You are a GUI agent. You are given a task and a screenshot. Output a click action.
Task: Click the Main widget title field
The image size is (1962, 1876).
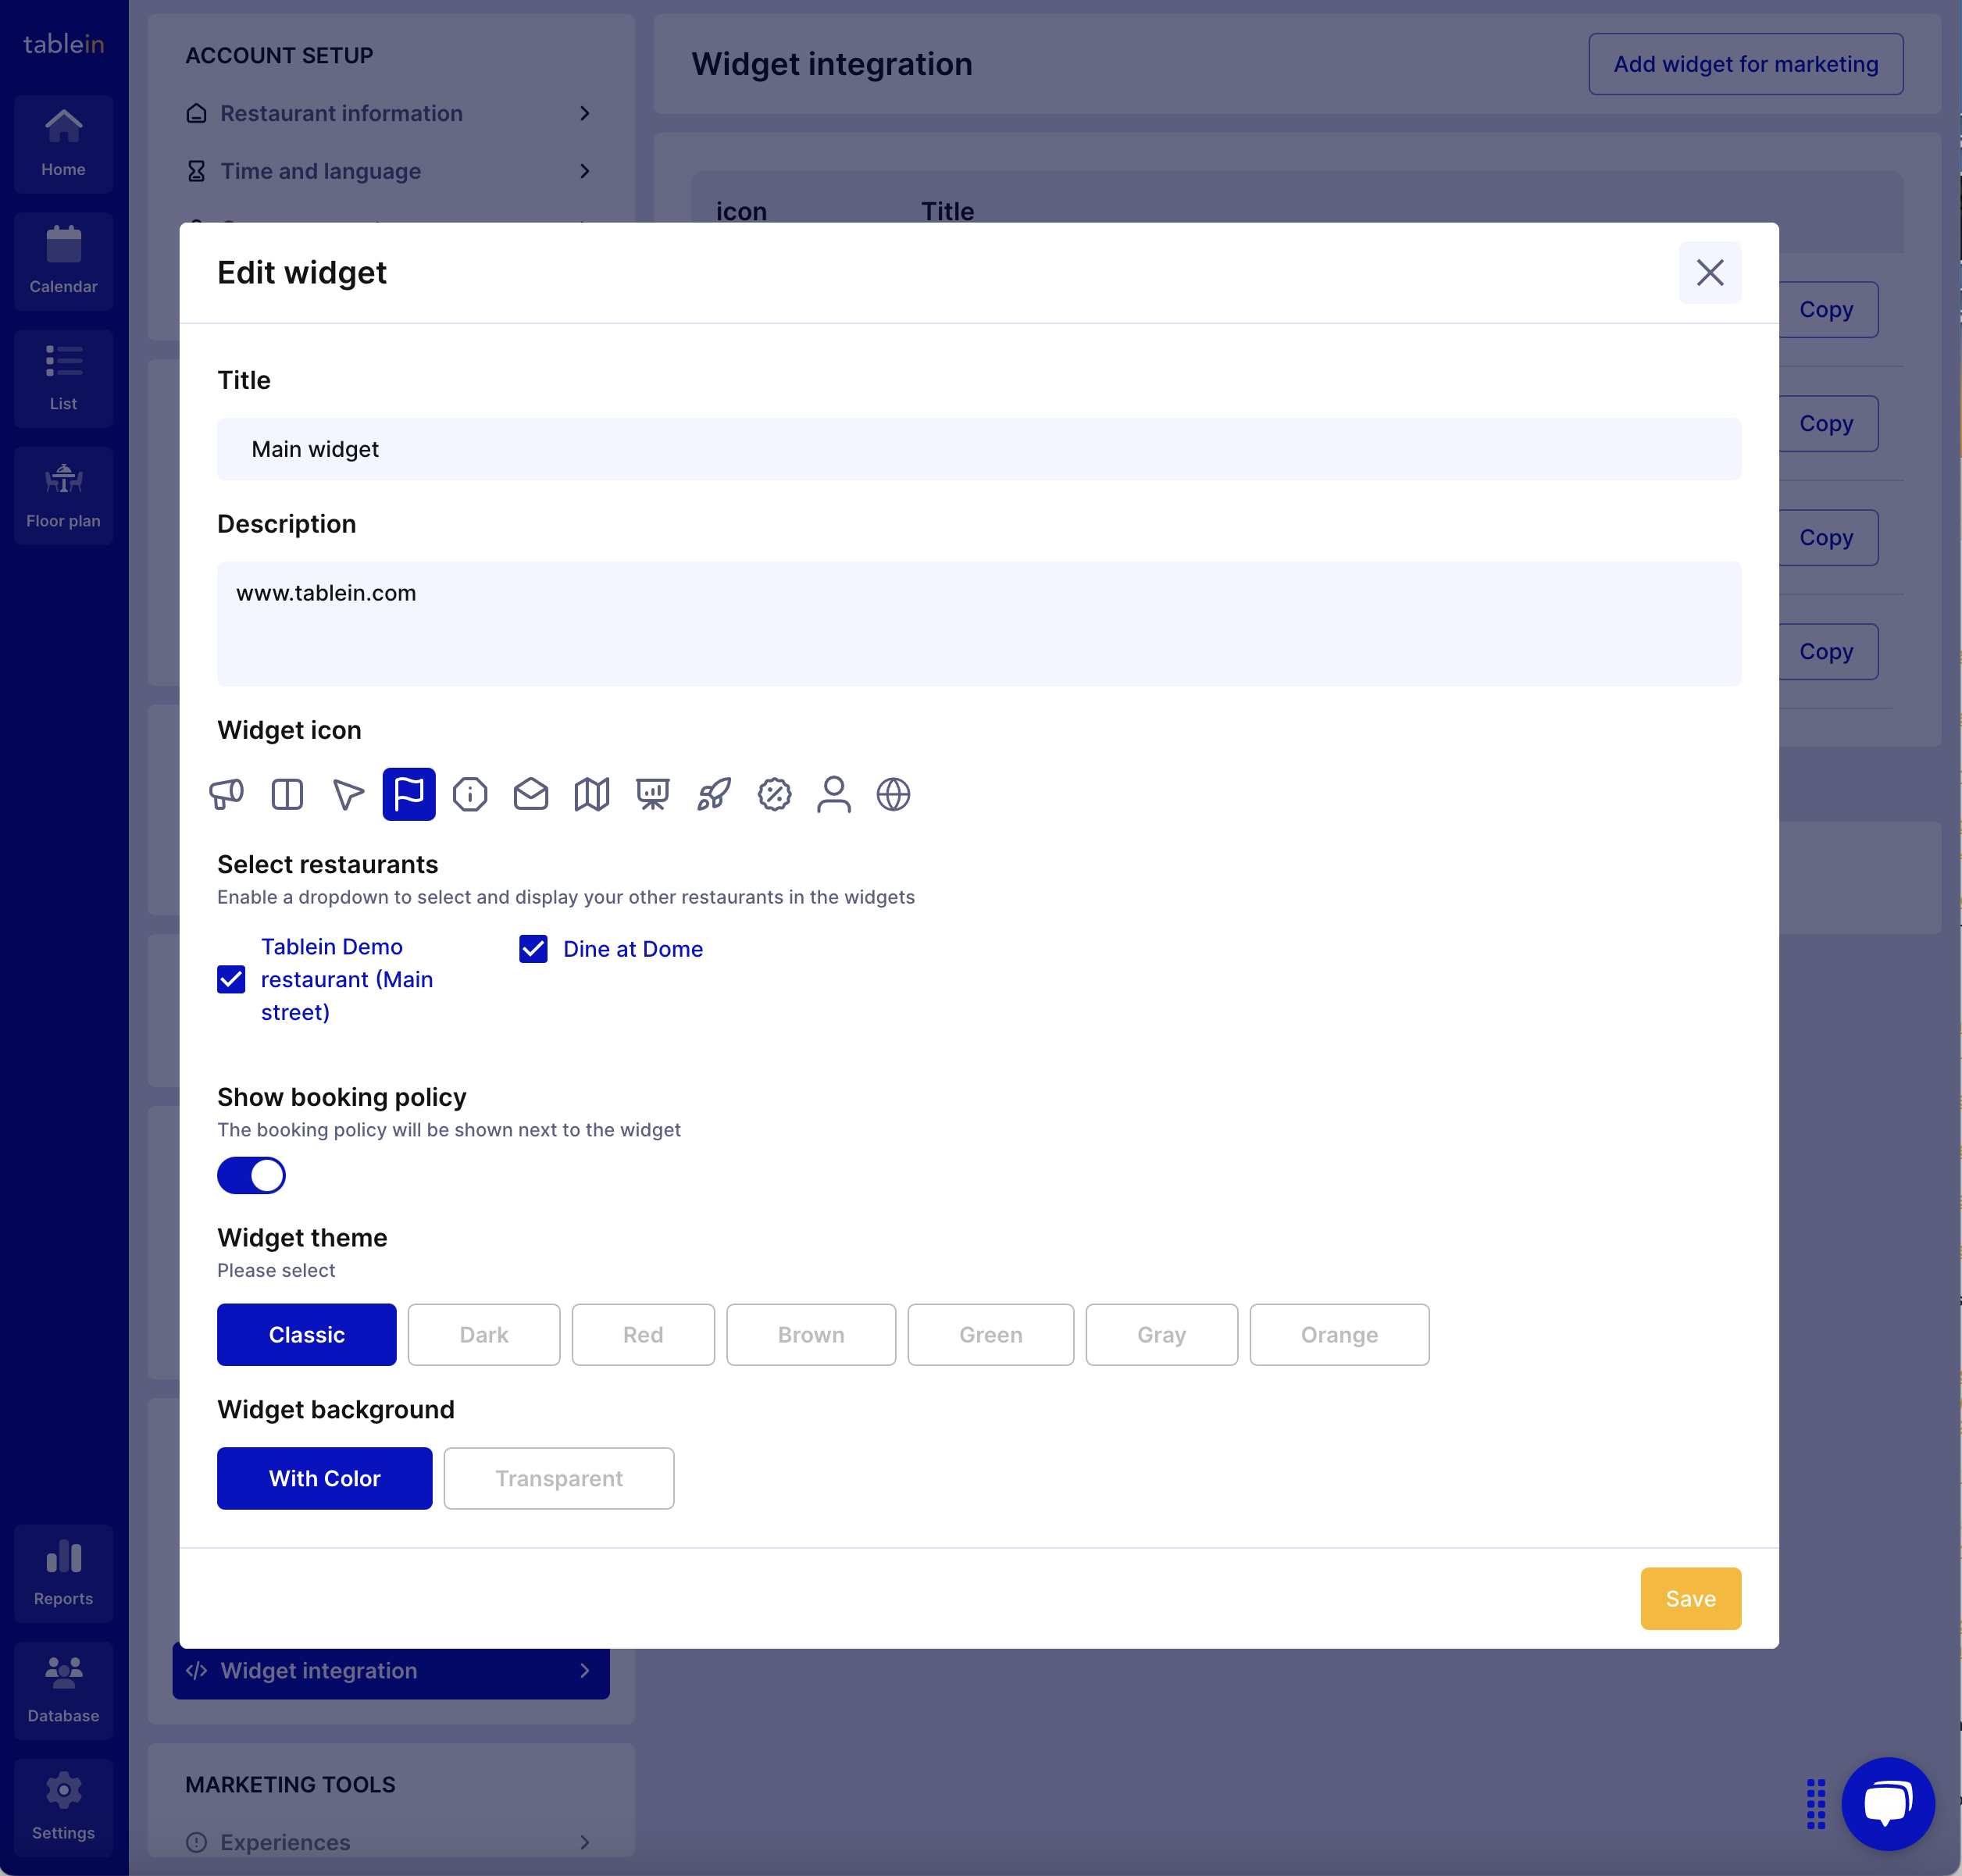point(978,449)
